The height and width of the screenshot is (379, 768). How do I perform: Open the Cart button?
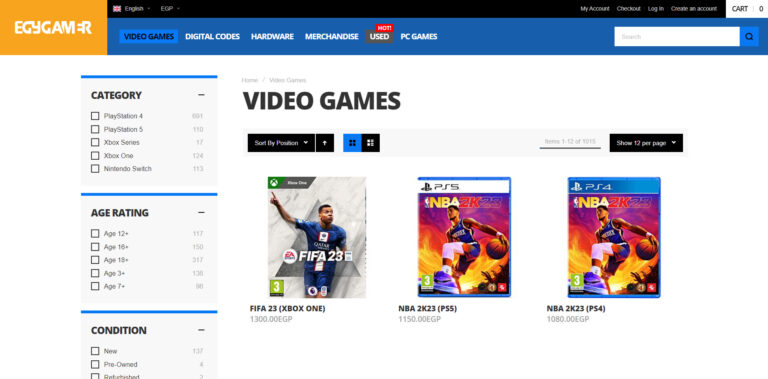coord(746,9)
